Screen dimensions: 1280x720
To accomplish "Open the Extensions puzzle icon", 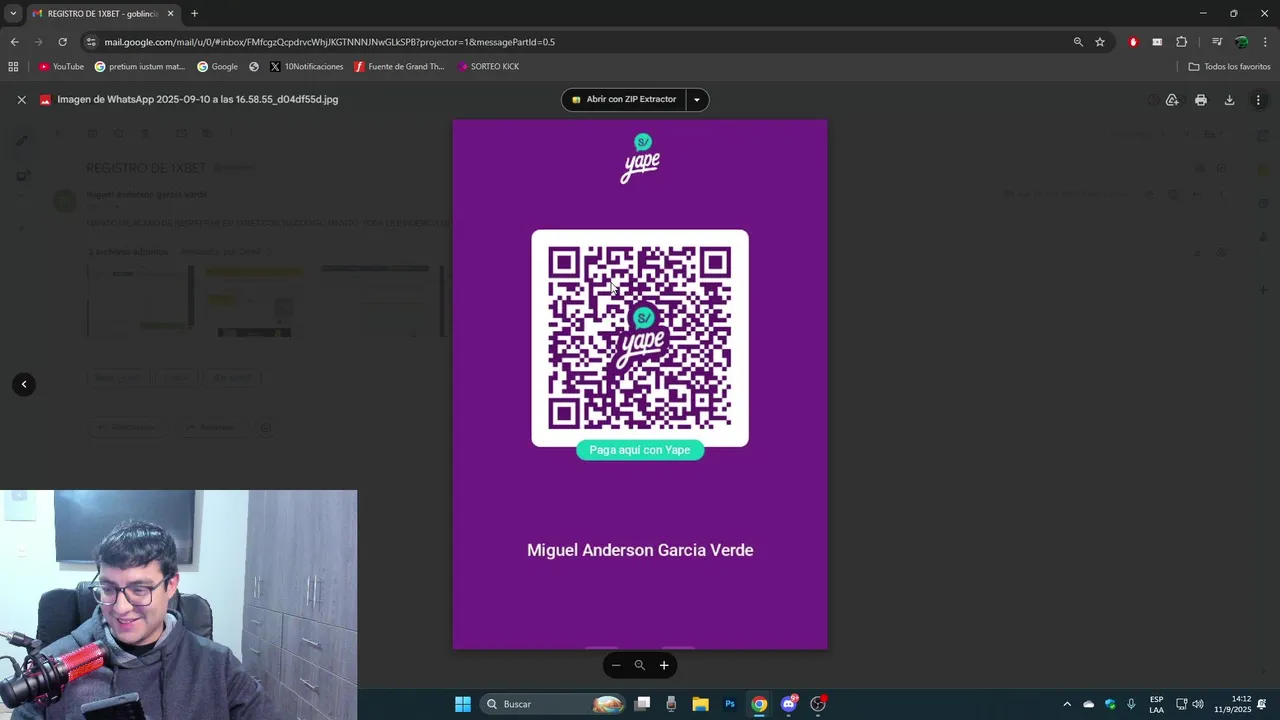I will coord(1182,42).
